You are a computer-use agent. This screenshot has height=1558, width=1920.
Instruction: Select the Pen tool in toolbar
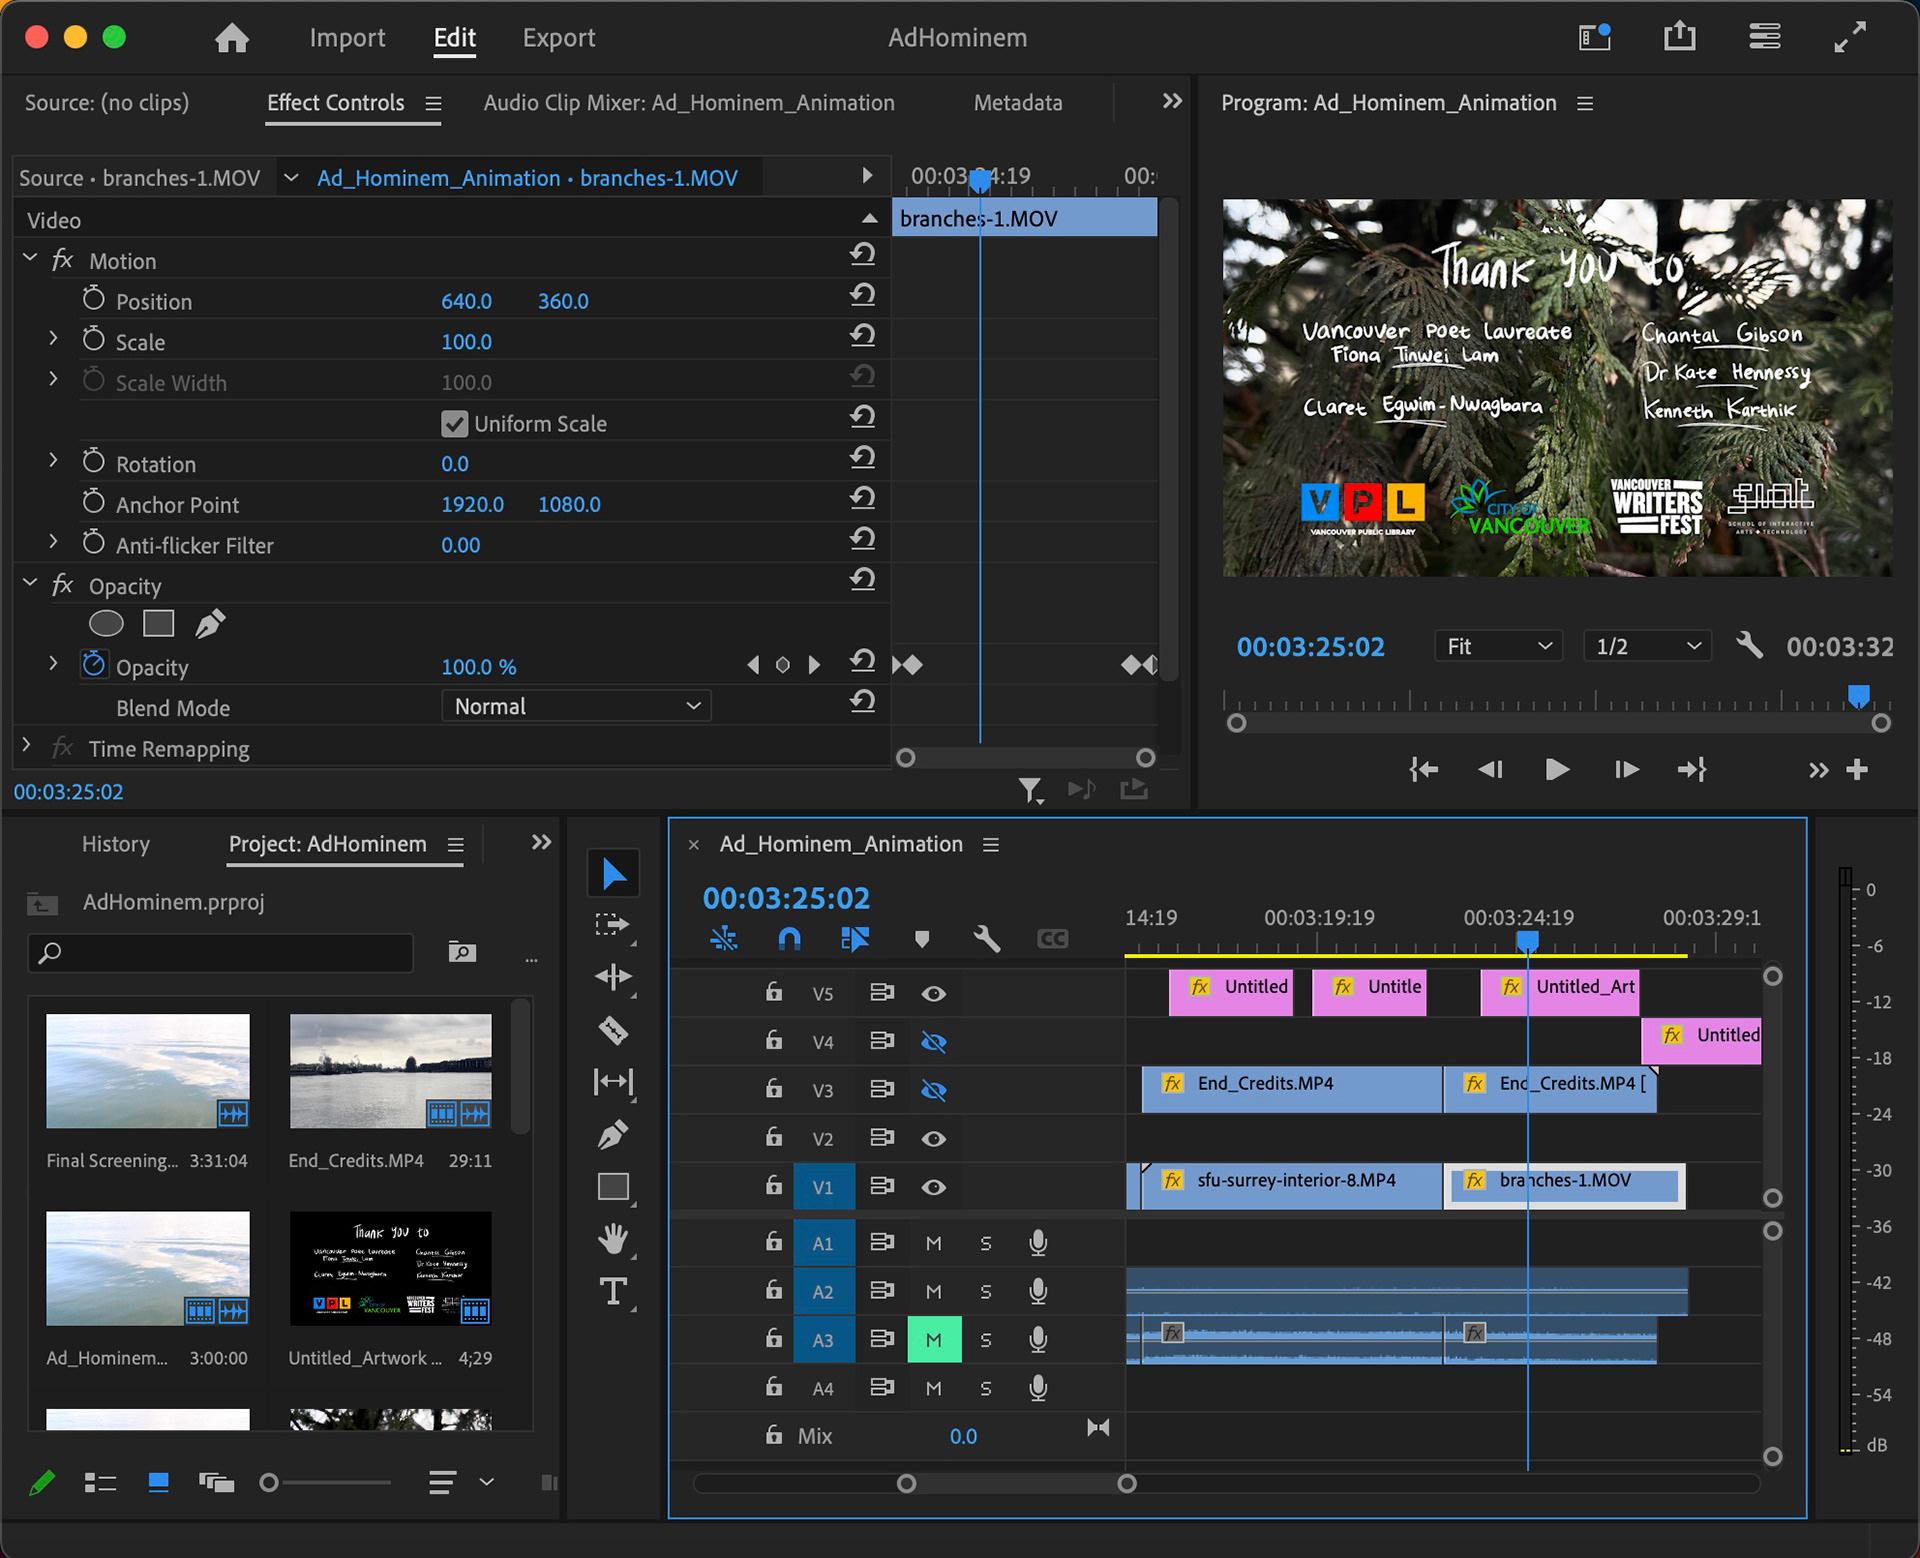(x=613, y=1134)
